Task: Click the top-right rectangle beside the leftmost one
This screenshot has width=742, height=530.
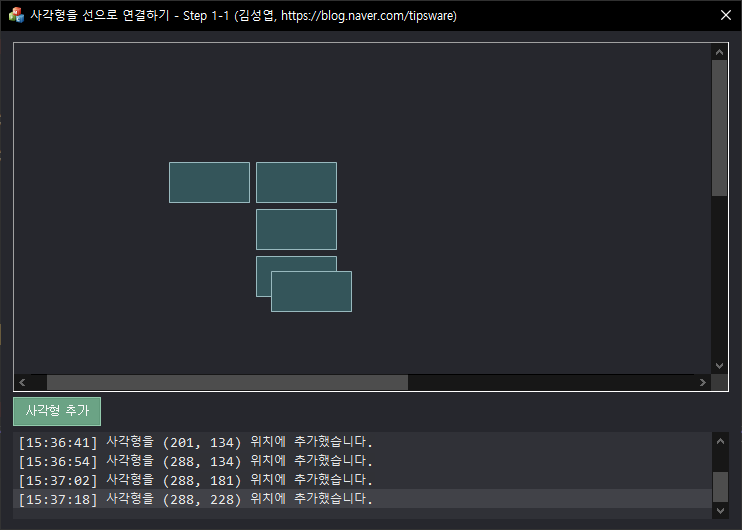Action: click(x=296, y=182)
